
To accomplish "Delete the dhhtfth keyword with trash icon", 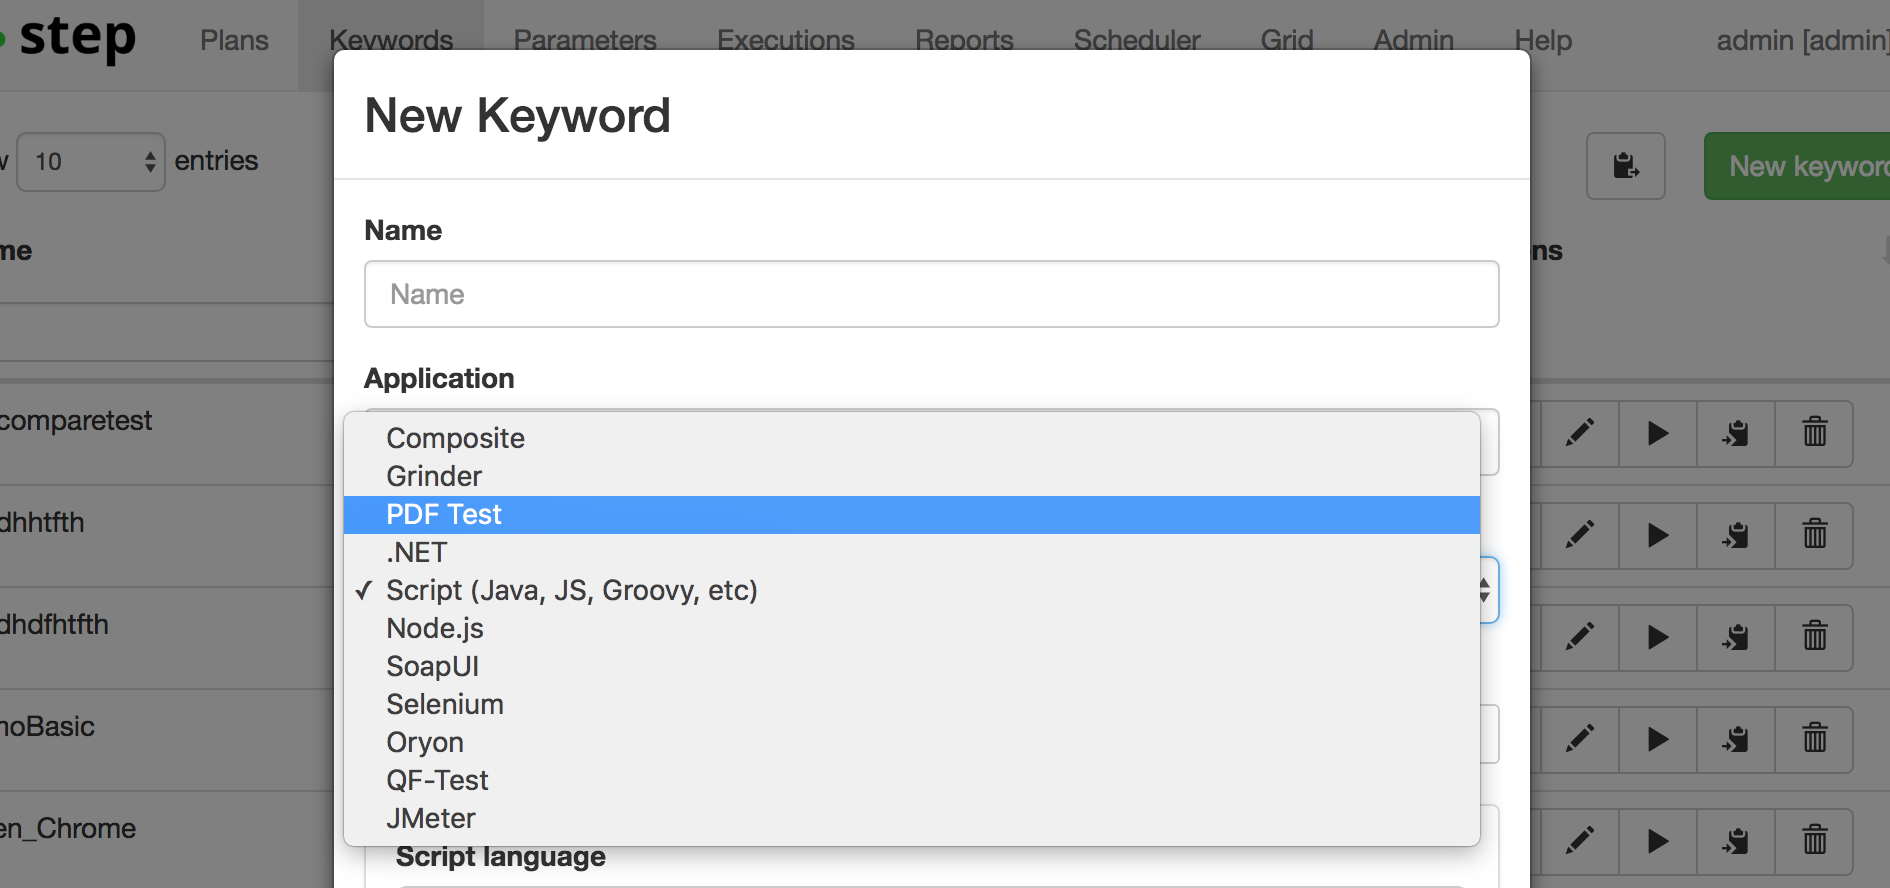I will pos(1814,535).
